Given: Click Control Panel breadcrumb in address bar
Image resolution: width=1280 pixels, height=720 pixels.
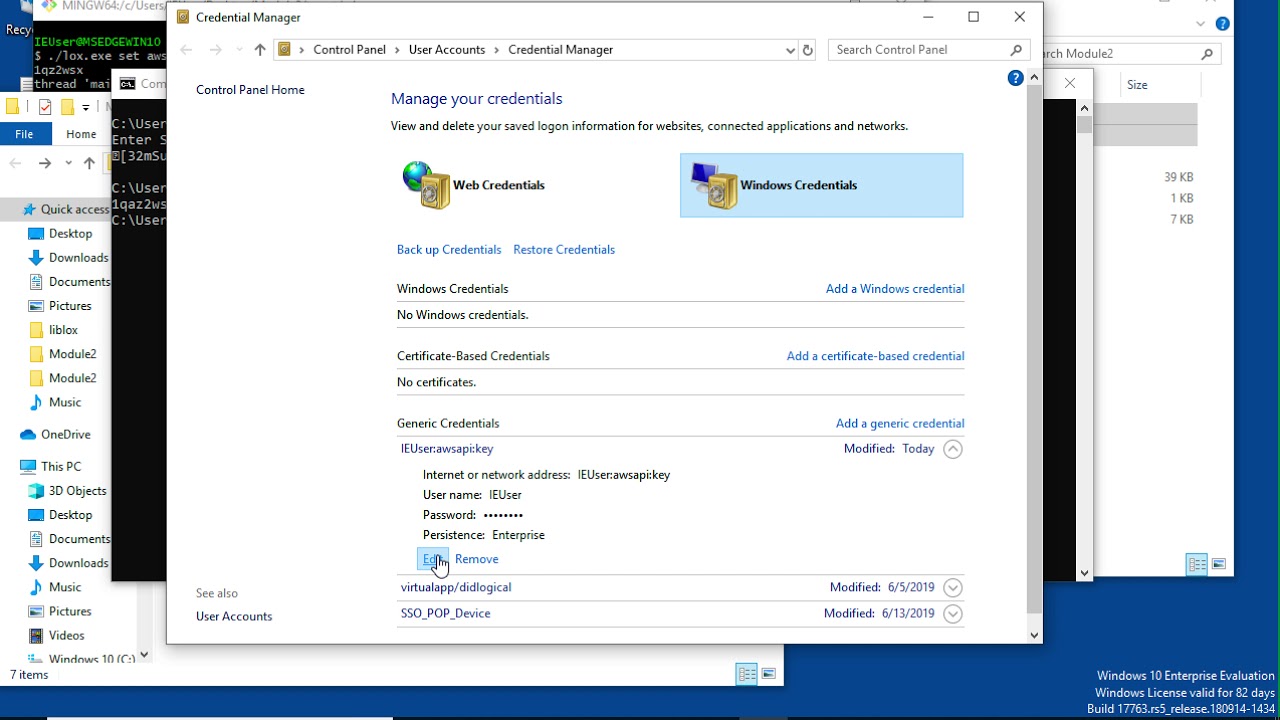Looking at the screenshot, I should click(x=349, y=49).
